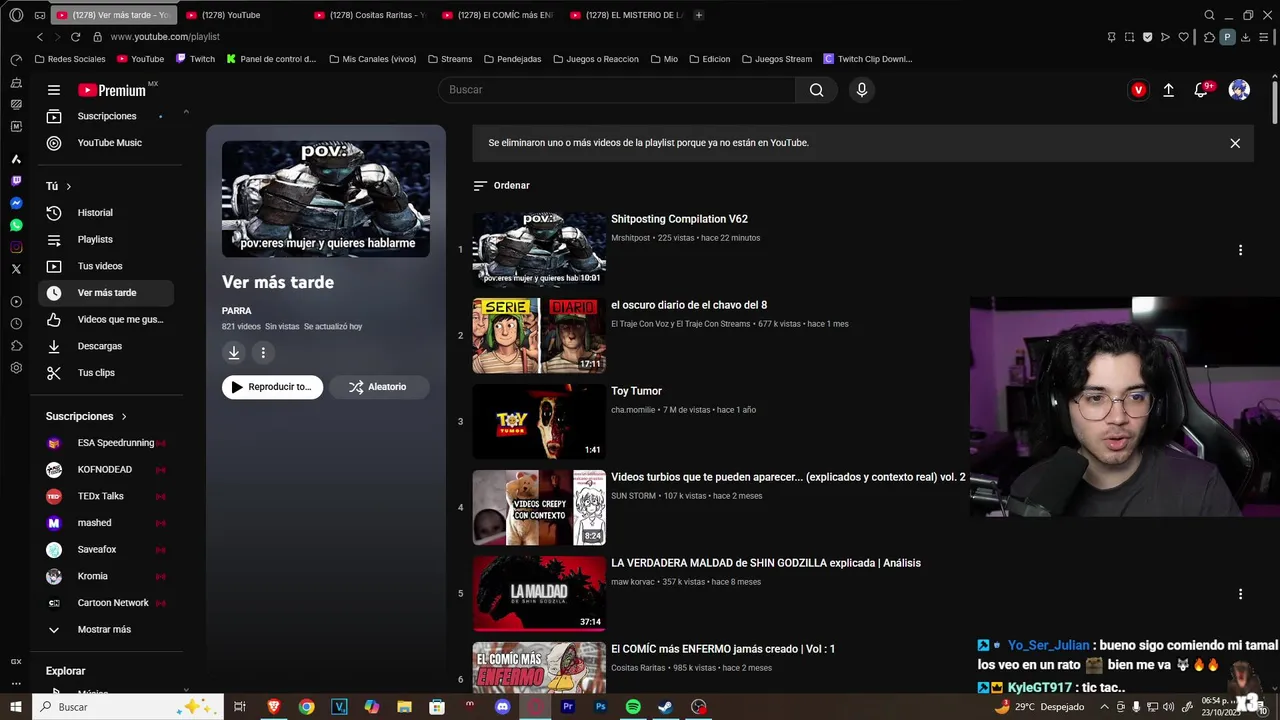This screenshot has height=720, width=1280.
Task: Open YouTube notifications bell
Action: [x=1201, y=90]
